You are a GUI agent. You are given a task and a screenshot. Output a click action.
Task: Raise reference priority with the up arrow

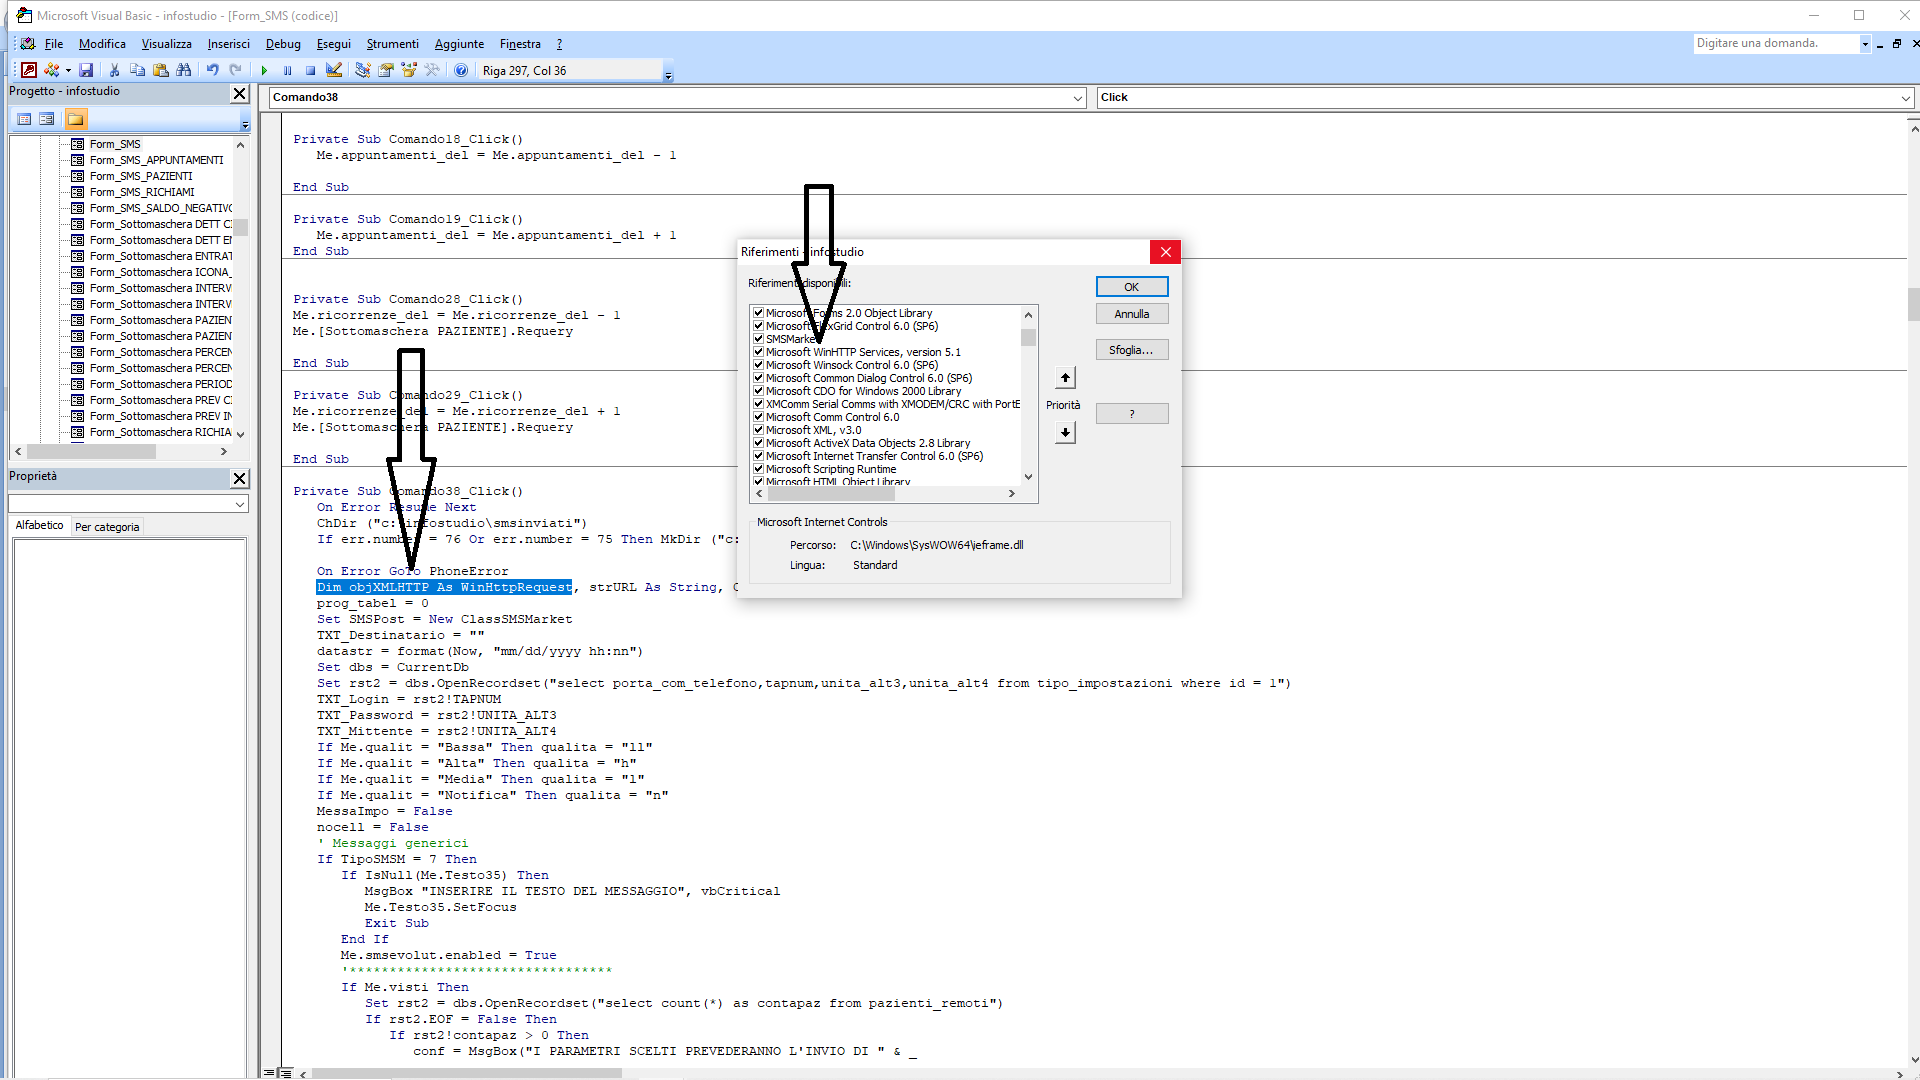pos(1065,377)
